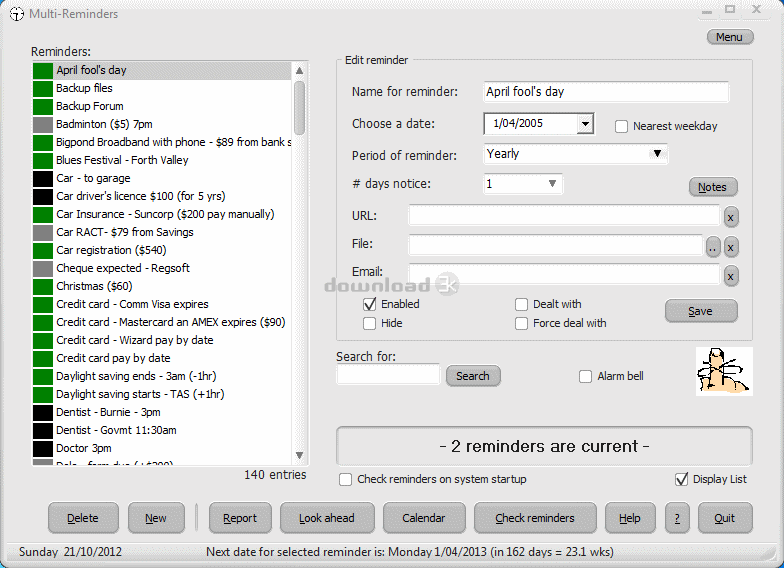Select 'Car registration ($540)' reminder

coord(162,250)
